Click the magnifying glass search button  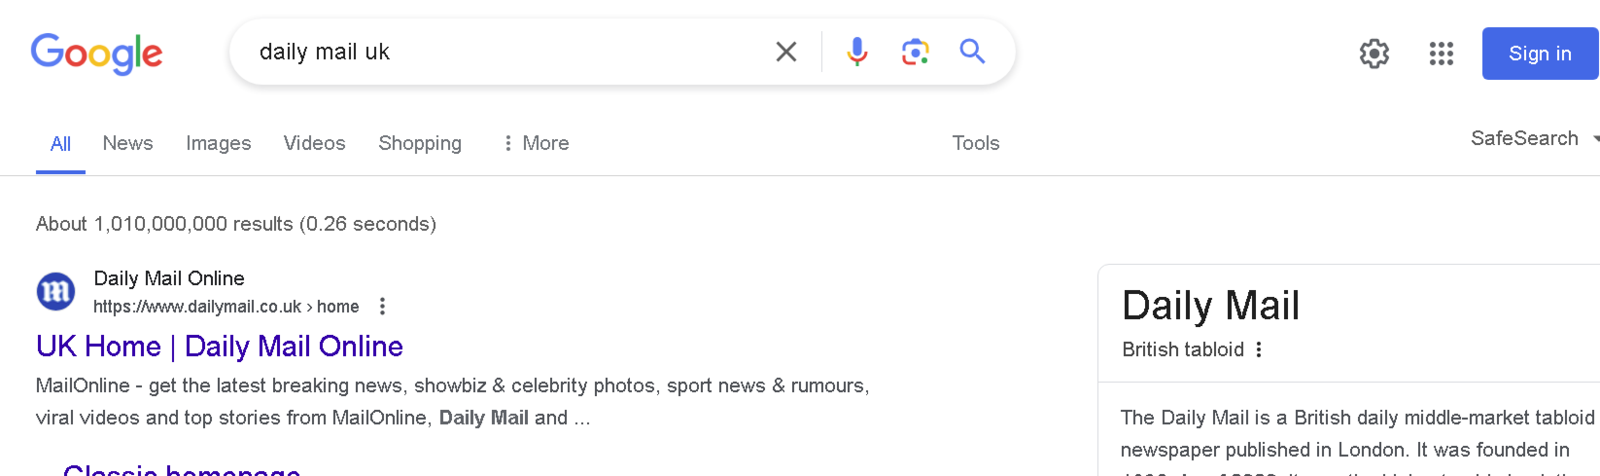point(972,52)
